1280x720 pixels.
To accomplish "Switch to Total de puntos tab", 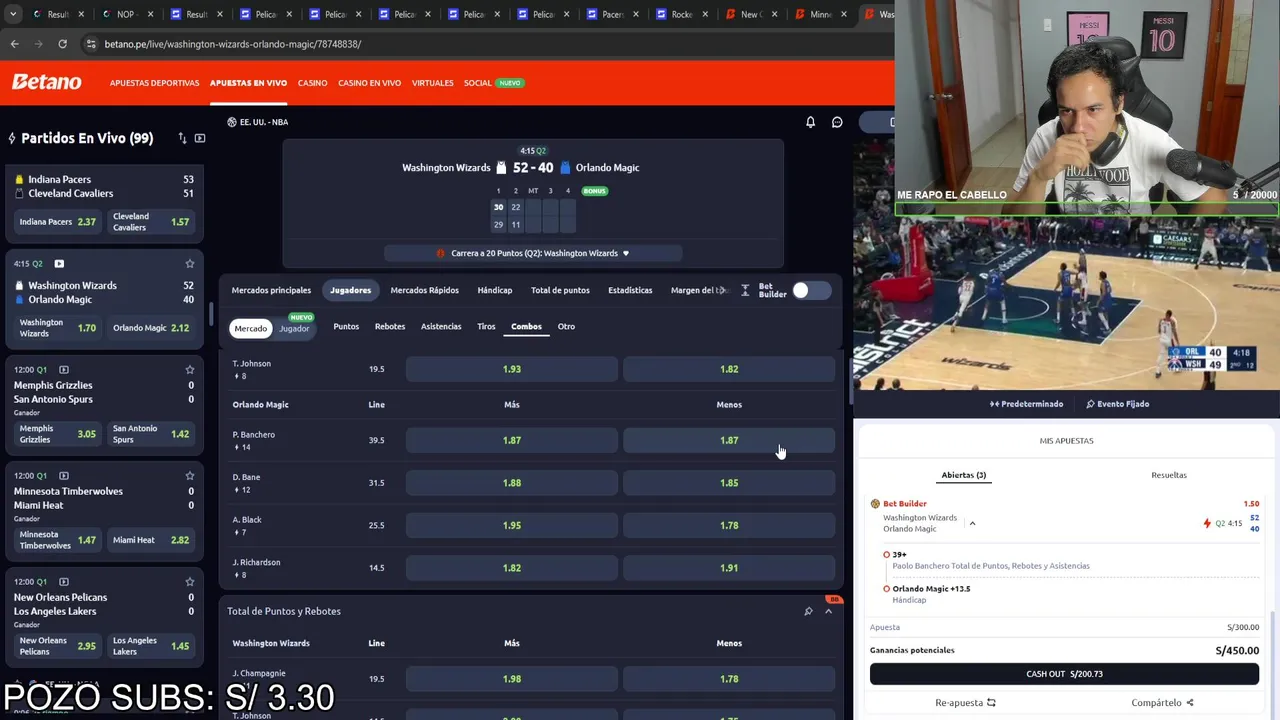I will (x=560, y=290).
